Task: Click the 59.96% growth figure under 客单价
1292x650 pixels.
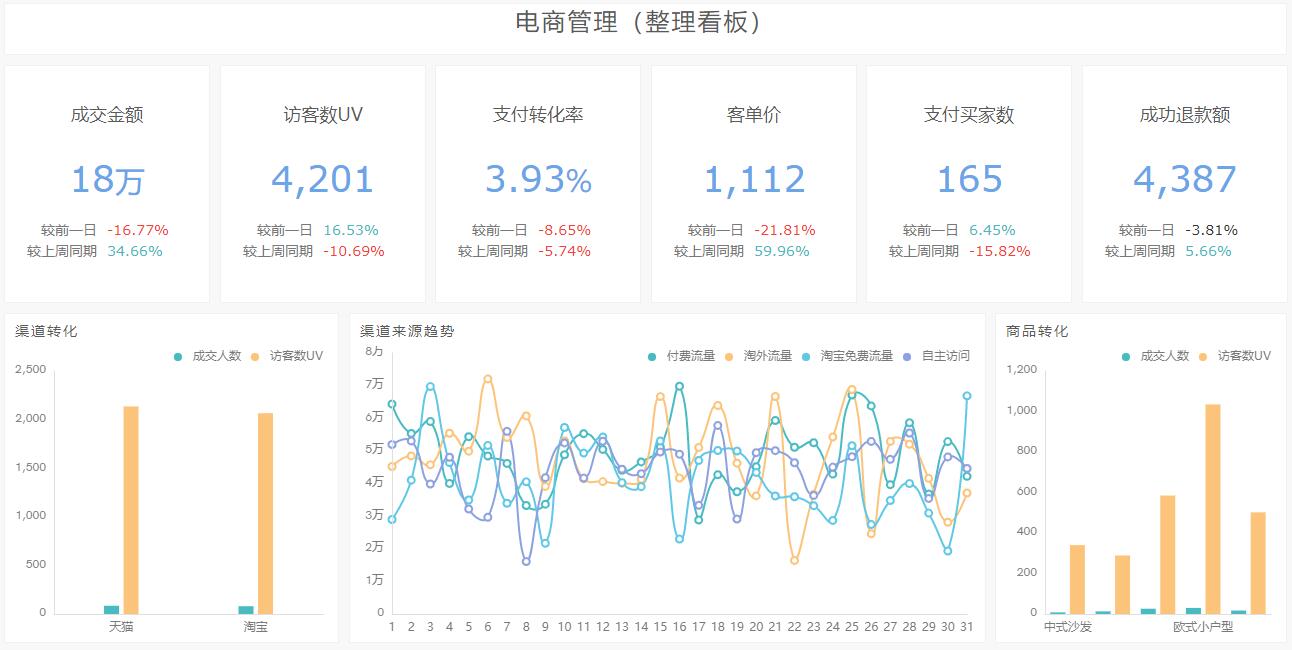Action: 784,252
